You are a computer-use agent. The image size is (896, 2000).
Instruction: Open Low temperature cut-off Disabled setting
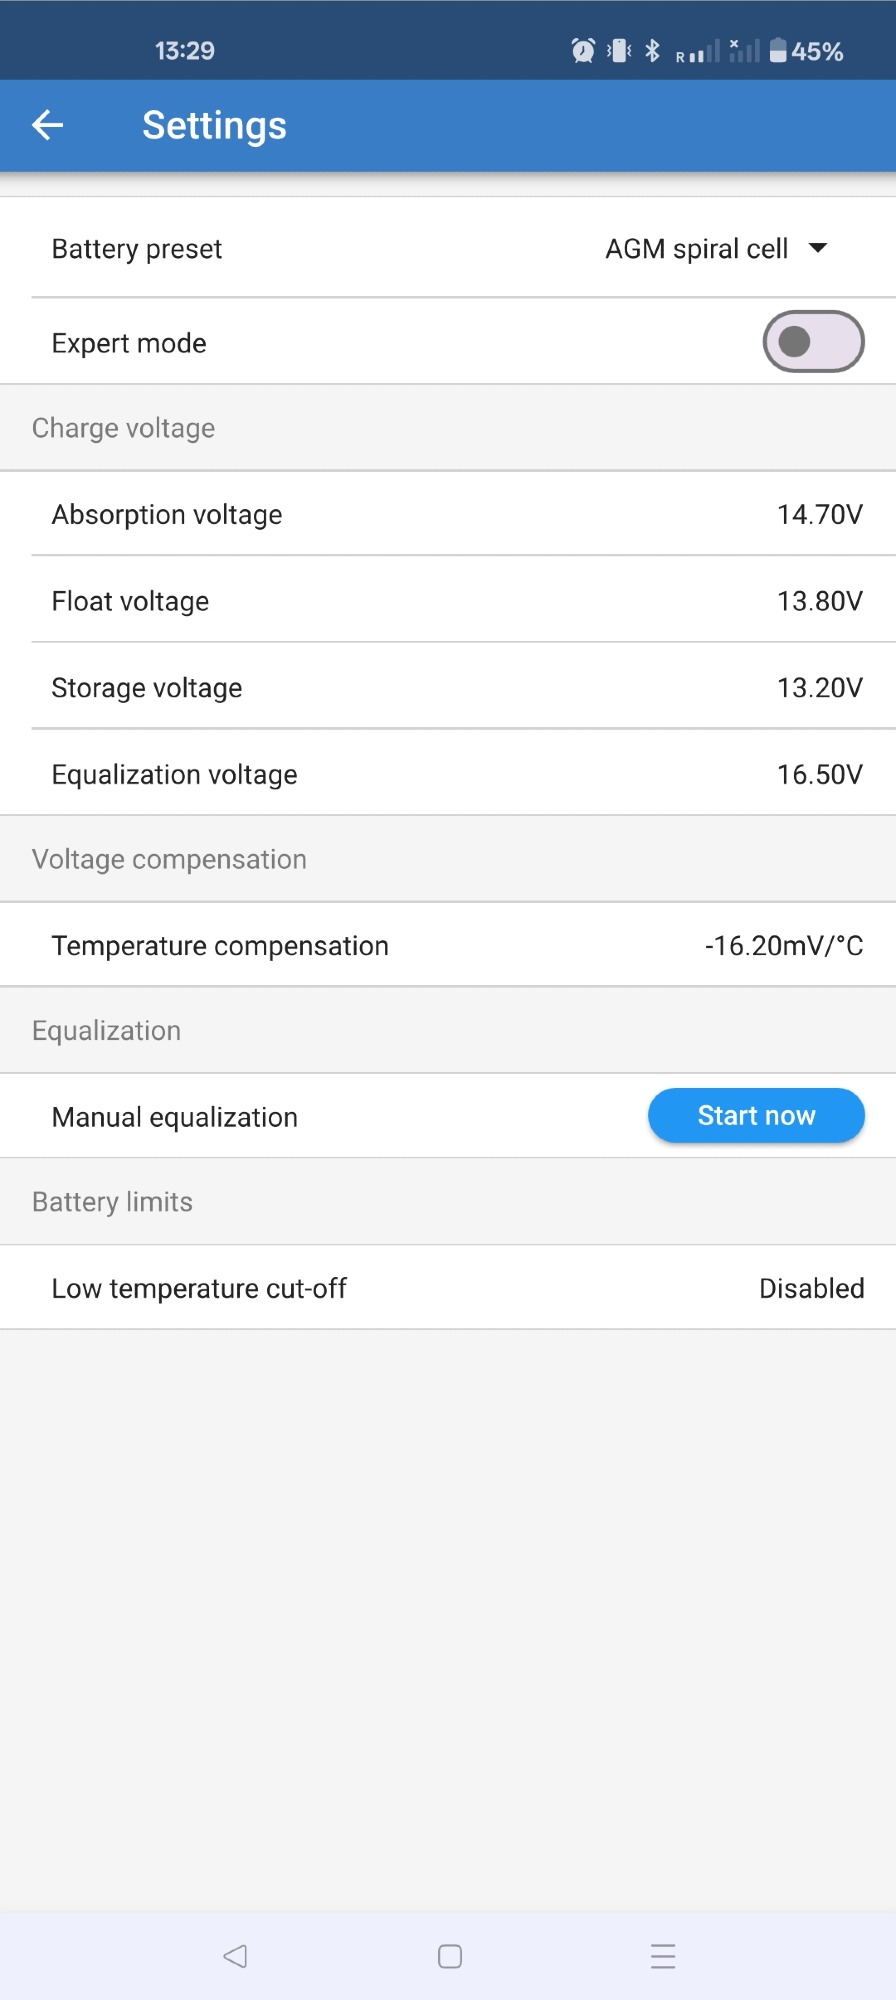(811, 1288)
